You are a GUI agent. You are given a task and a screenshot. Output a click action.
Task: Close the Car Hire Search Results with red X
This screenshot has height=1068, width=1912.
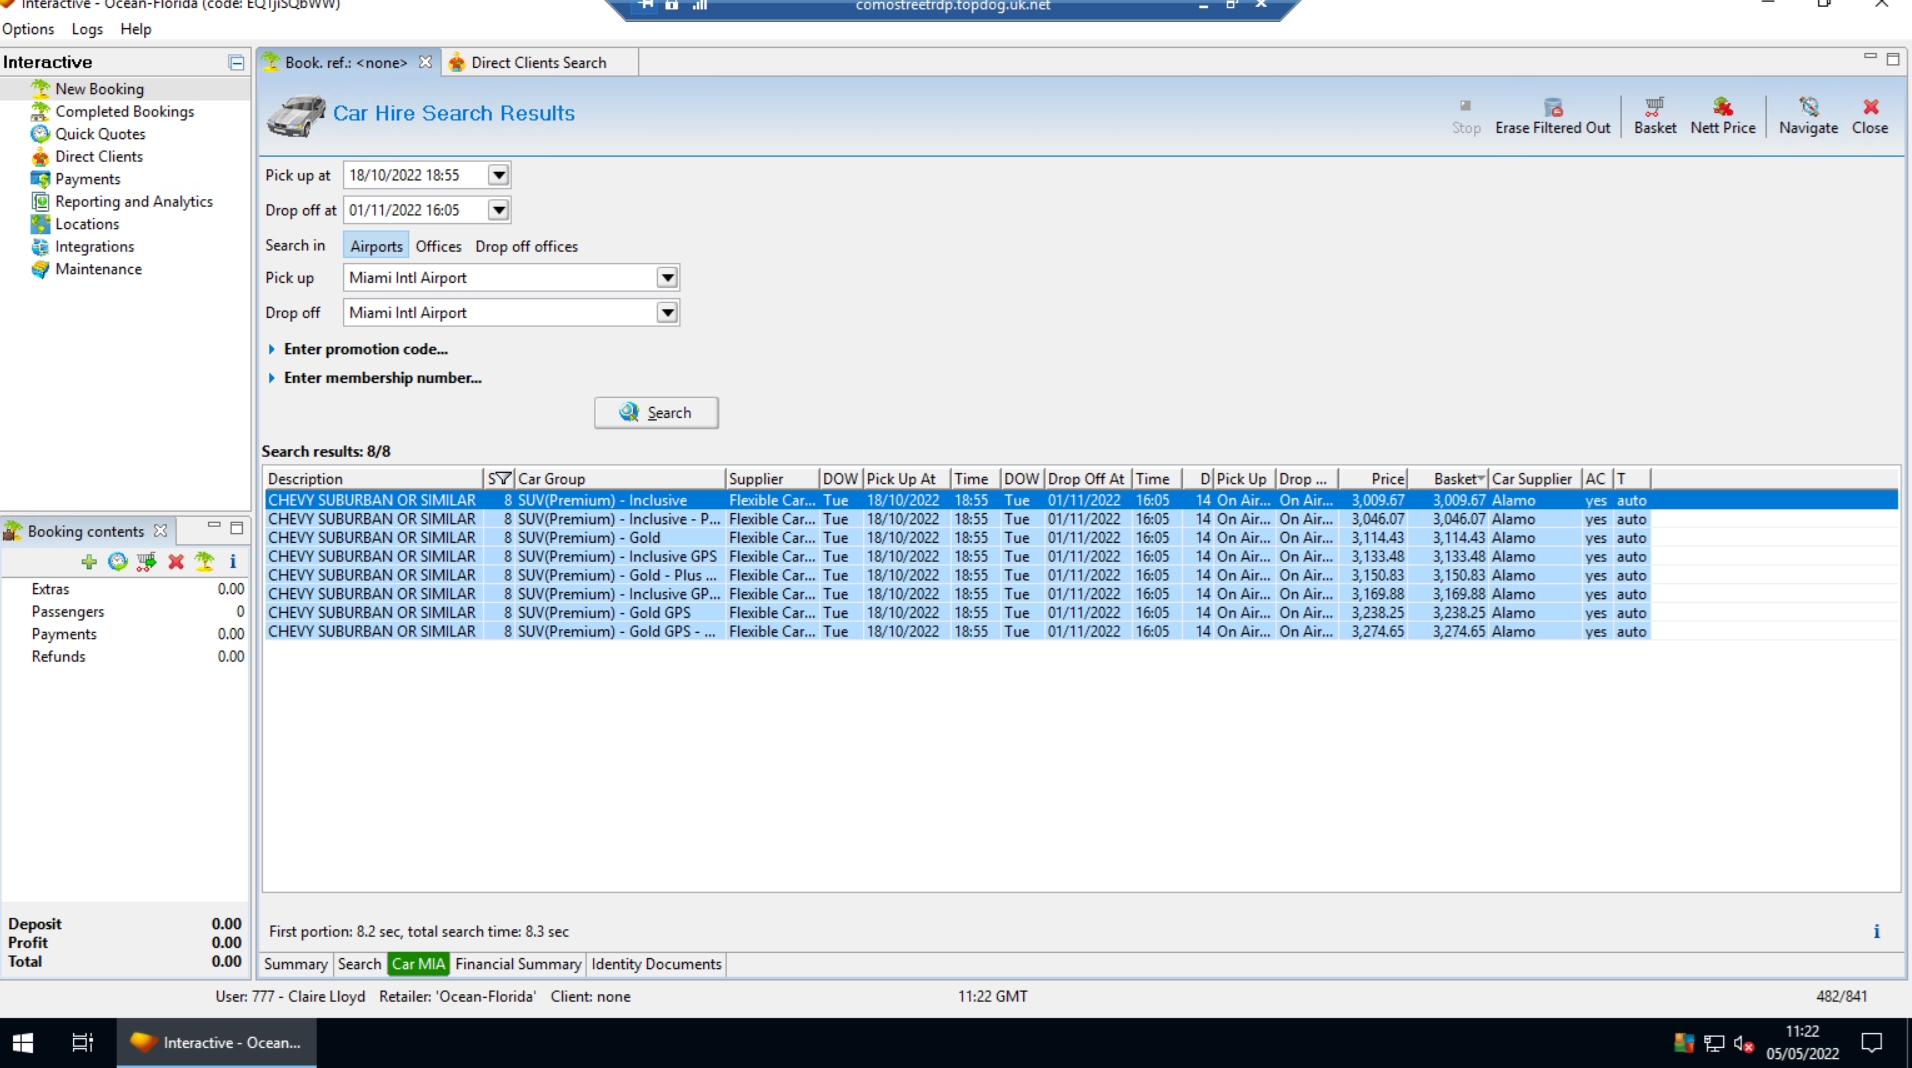coord(1870,107)
